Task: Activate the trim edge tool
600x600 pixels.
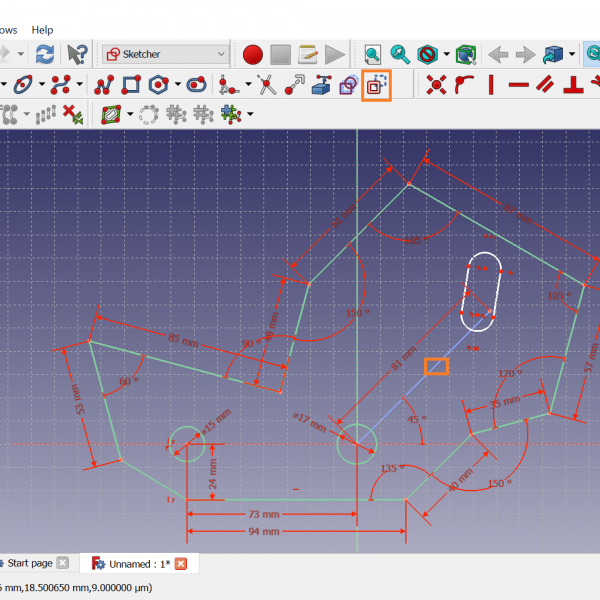Action: pyautogui.click(x=266, y=85)
